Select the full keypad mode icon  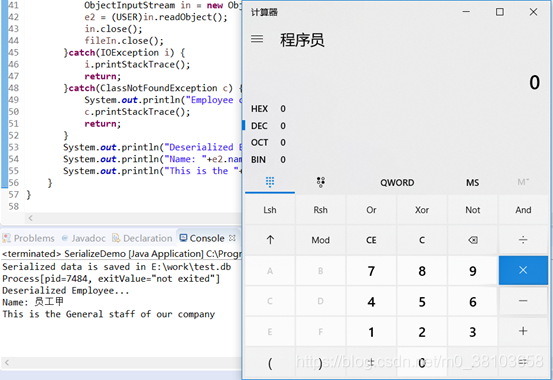(x=270, y=182)
